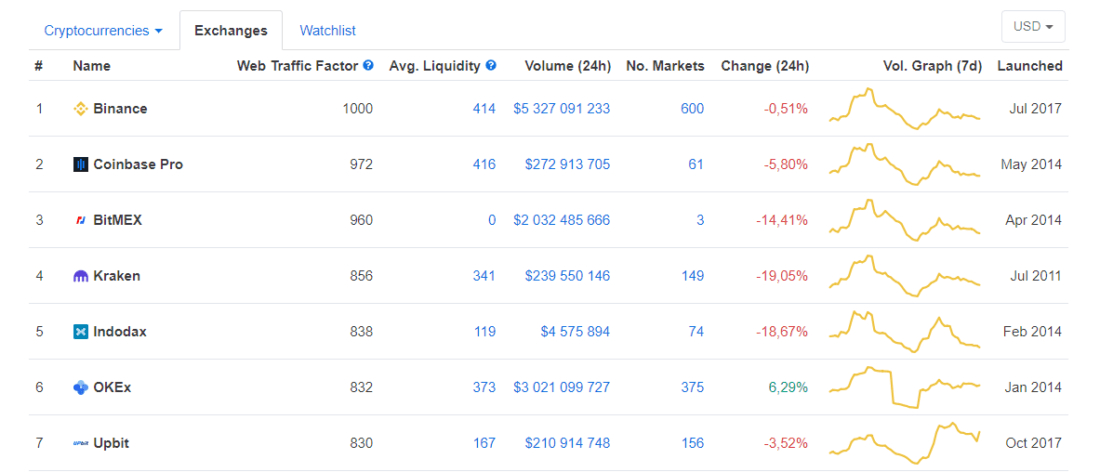Screen dimensions: 1100x472
Task: Sort by the Name column header
Action: [x=91, y=66]
